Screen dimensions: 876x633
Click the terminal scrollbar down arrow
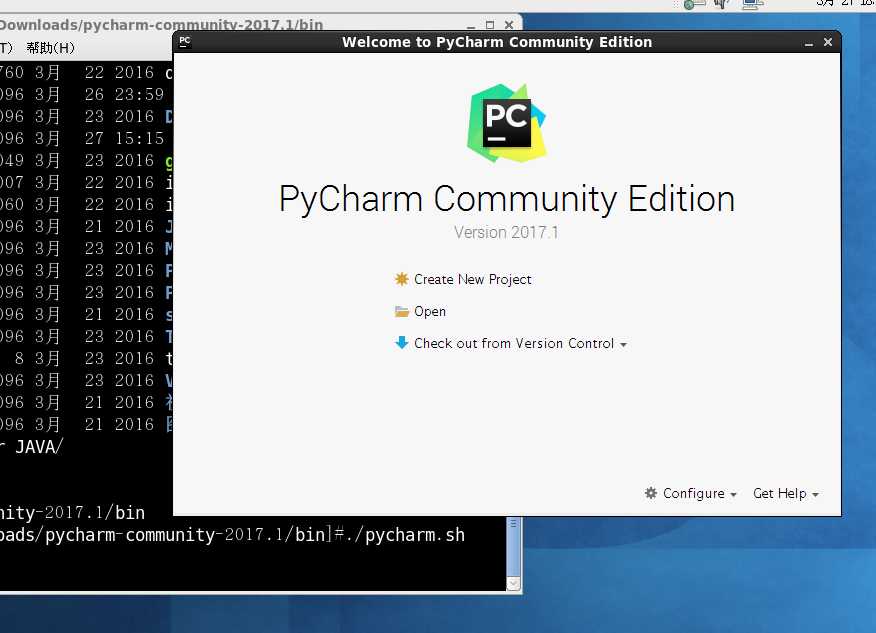[513, 584]
